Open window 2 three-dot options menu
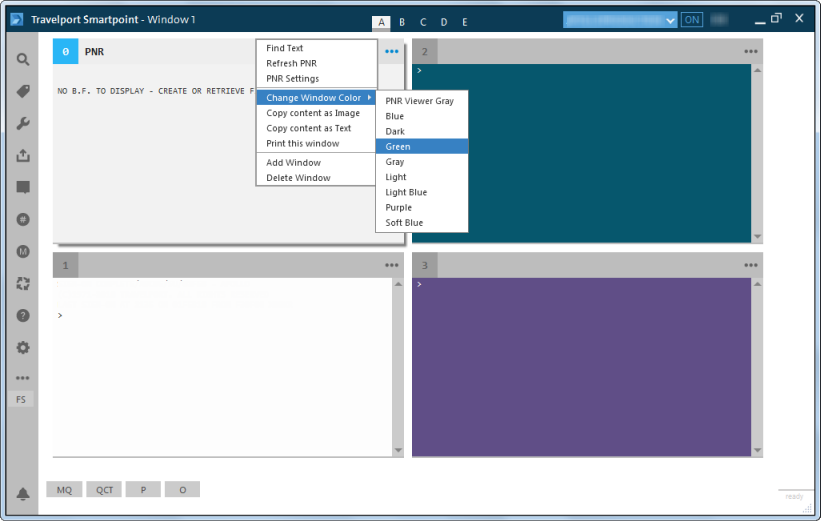The image size is (821, 521). (750, 52)
